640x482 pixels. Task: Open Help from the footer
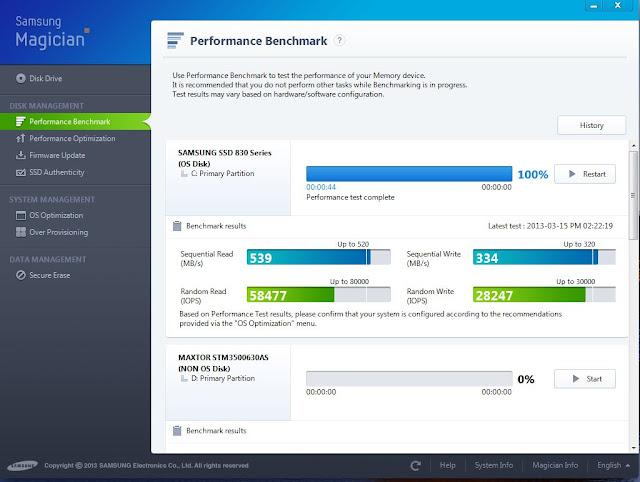(x=447, y=465)
